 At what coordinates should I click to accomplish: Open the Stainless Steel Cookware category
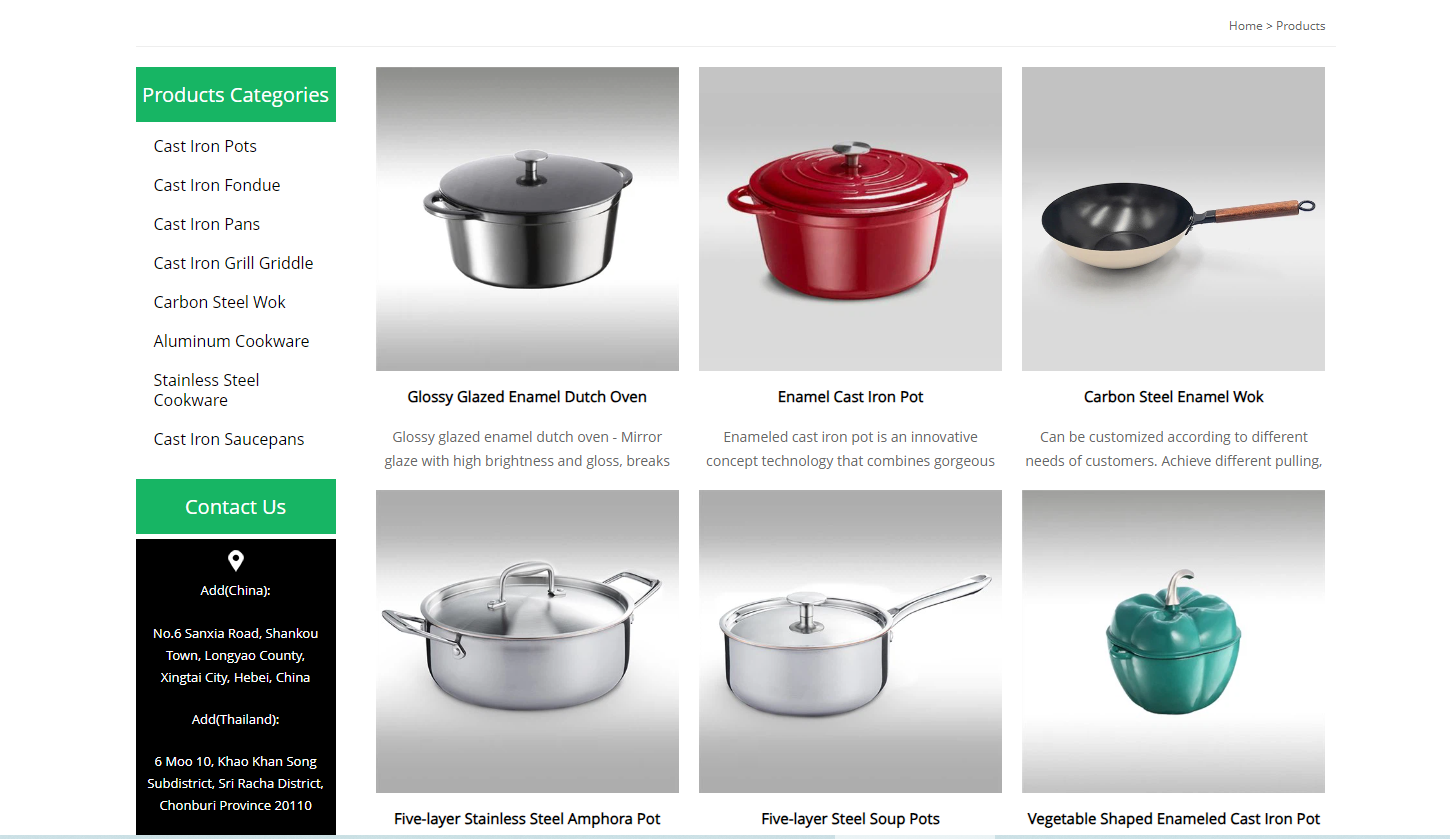click(207, 390)
